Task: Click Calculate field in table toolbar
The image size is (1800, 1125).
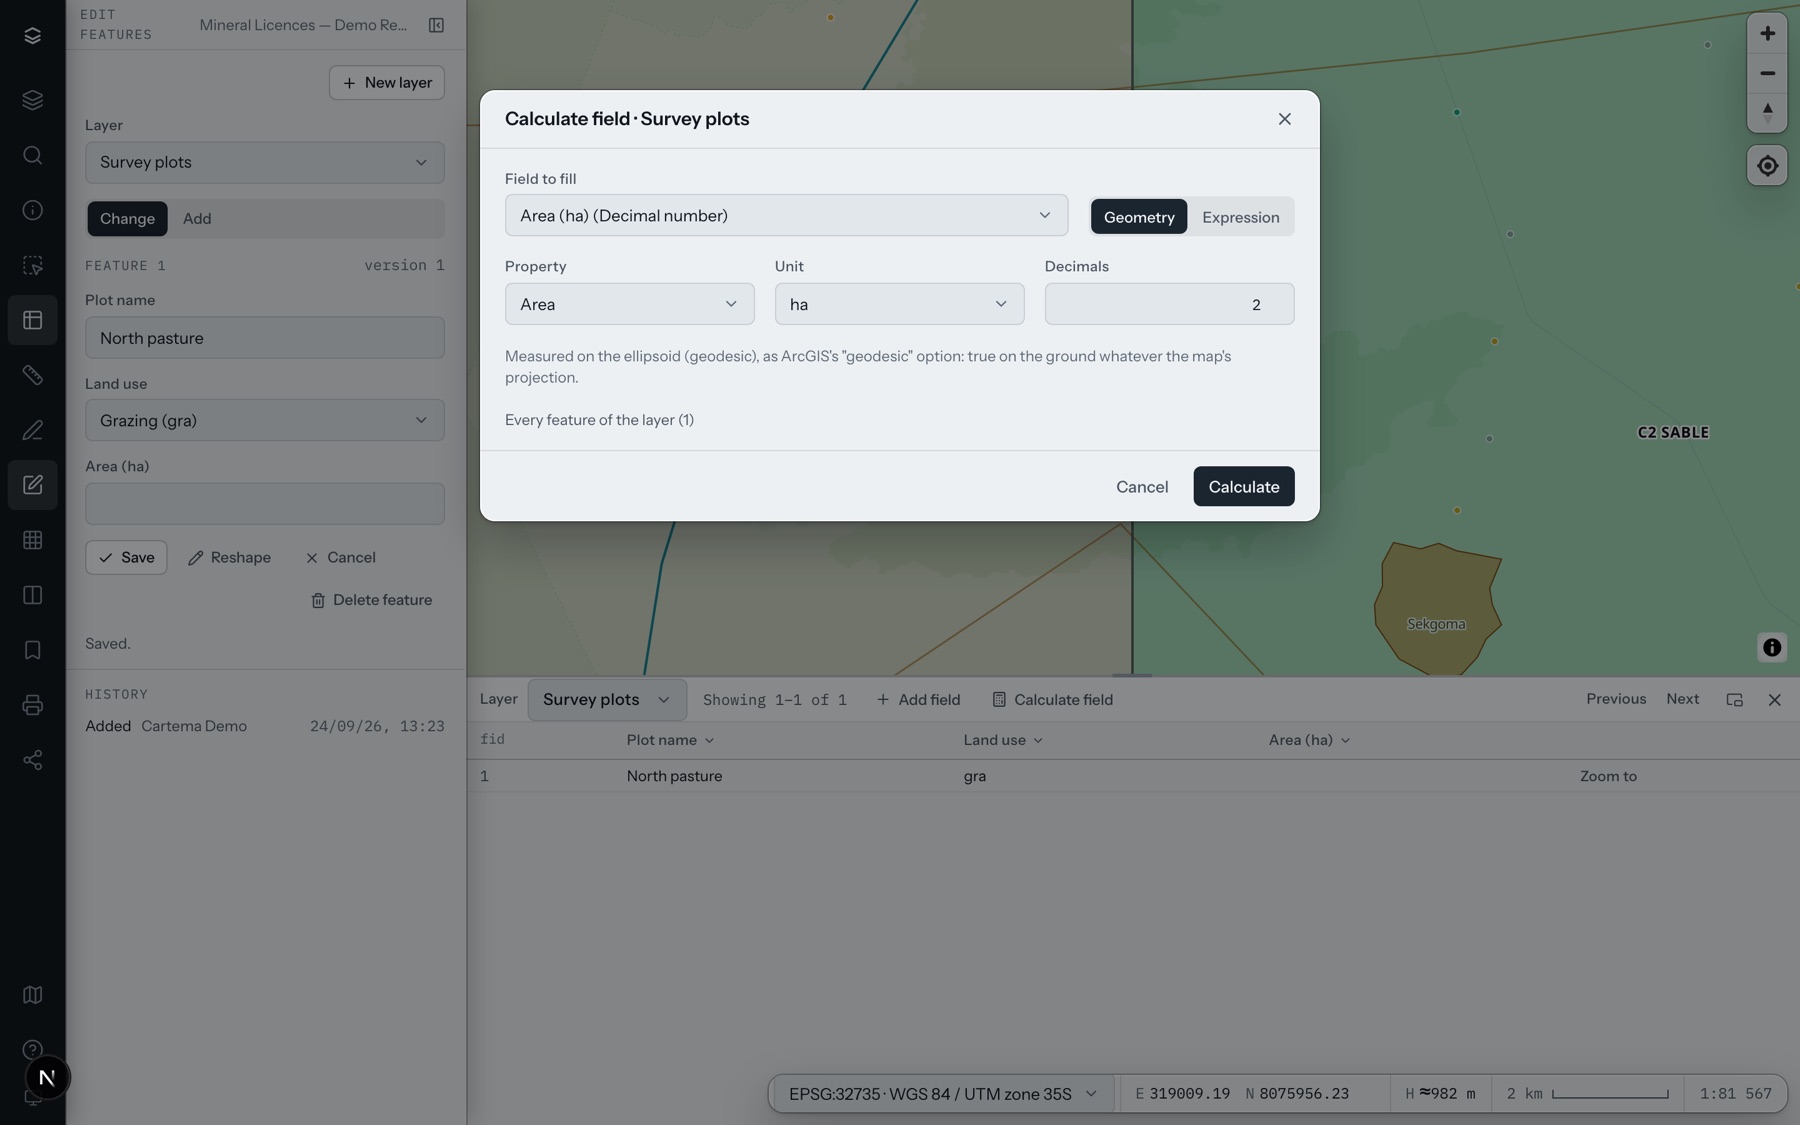Action: 1052,700
